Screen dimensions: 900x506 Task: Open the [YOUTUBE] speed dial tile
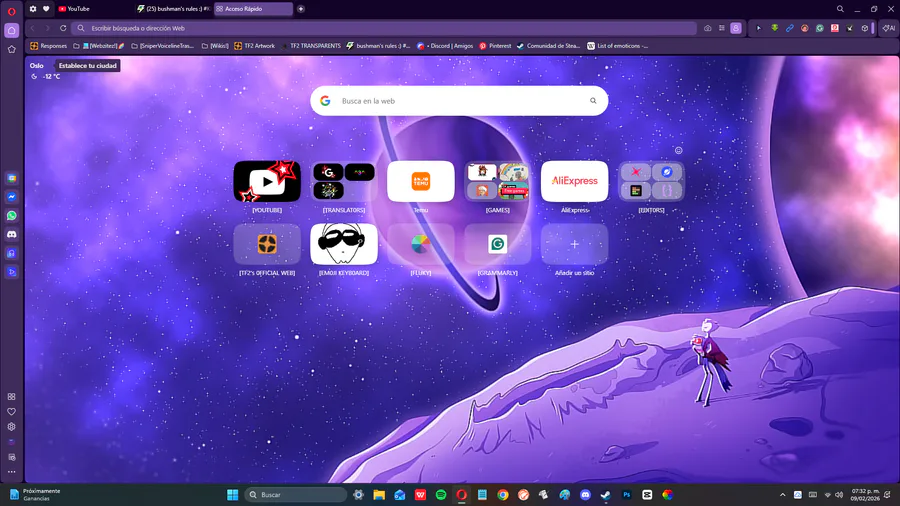pyautogui.click(x=267, y=181)
